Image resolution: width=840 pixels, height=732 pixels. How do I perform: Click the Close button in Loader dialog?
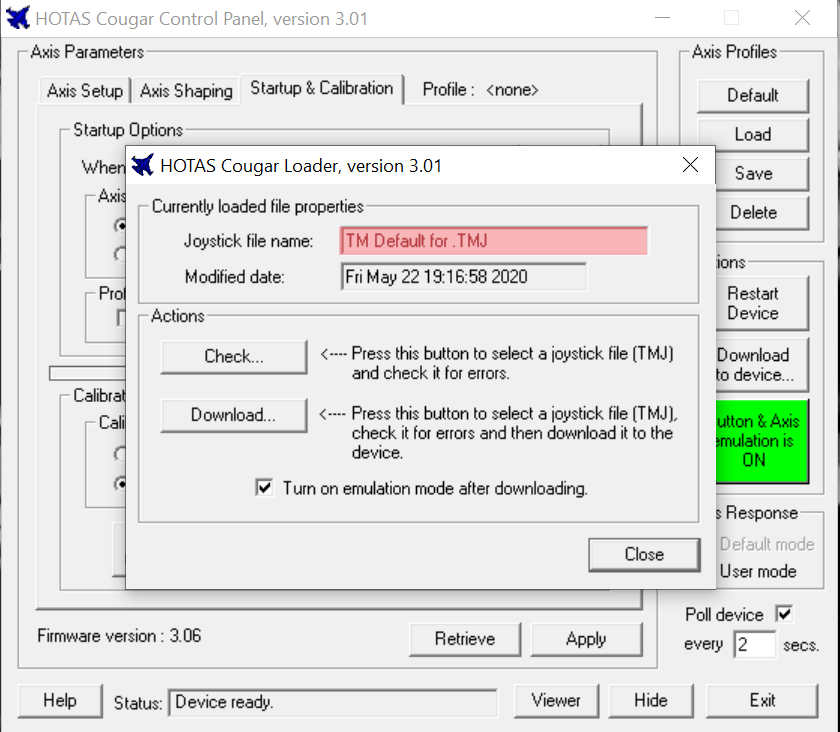coord(644,554)
